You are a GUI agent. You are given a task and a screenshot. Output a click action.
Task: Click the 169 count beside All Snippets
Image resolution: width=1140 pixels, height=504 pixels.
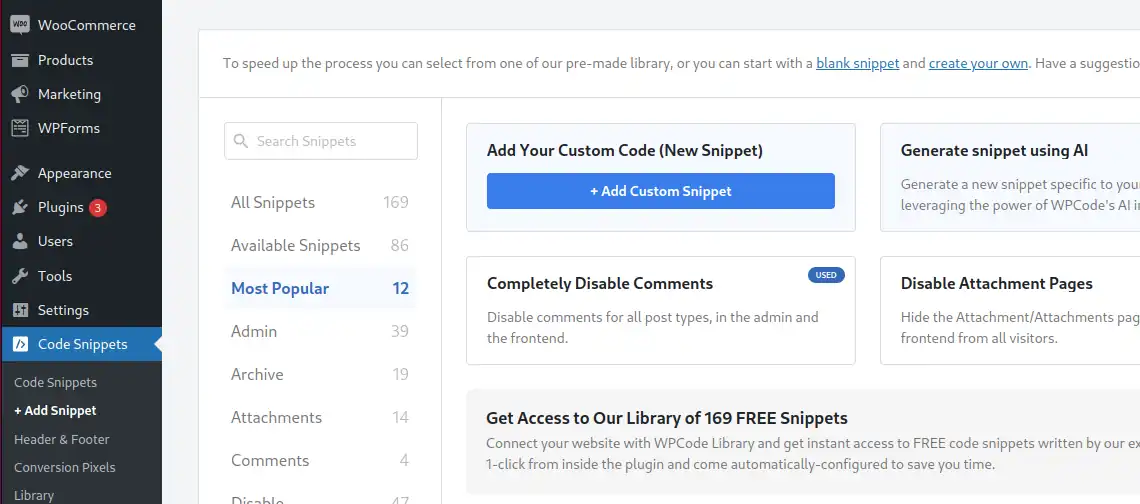pos(396,202)
